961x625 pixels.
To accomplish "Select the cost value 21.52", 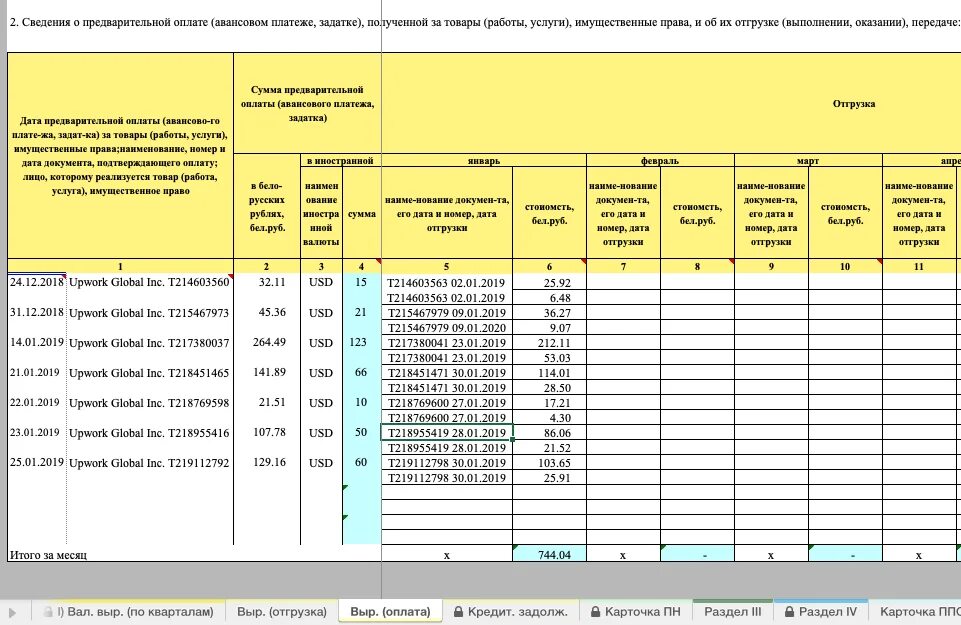I will (x=549, y=448).
